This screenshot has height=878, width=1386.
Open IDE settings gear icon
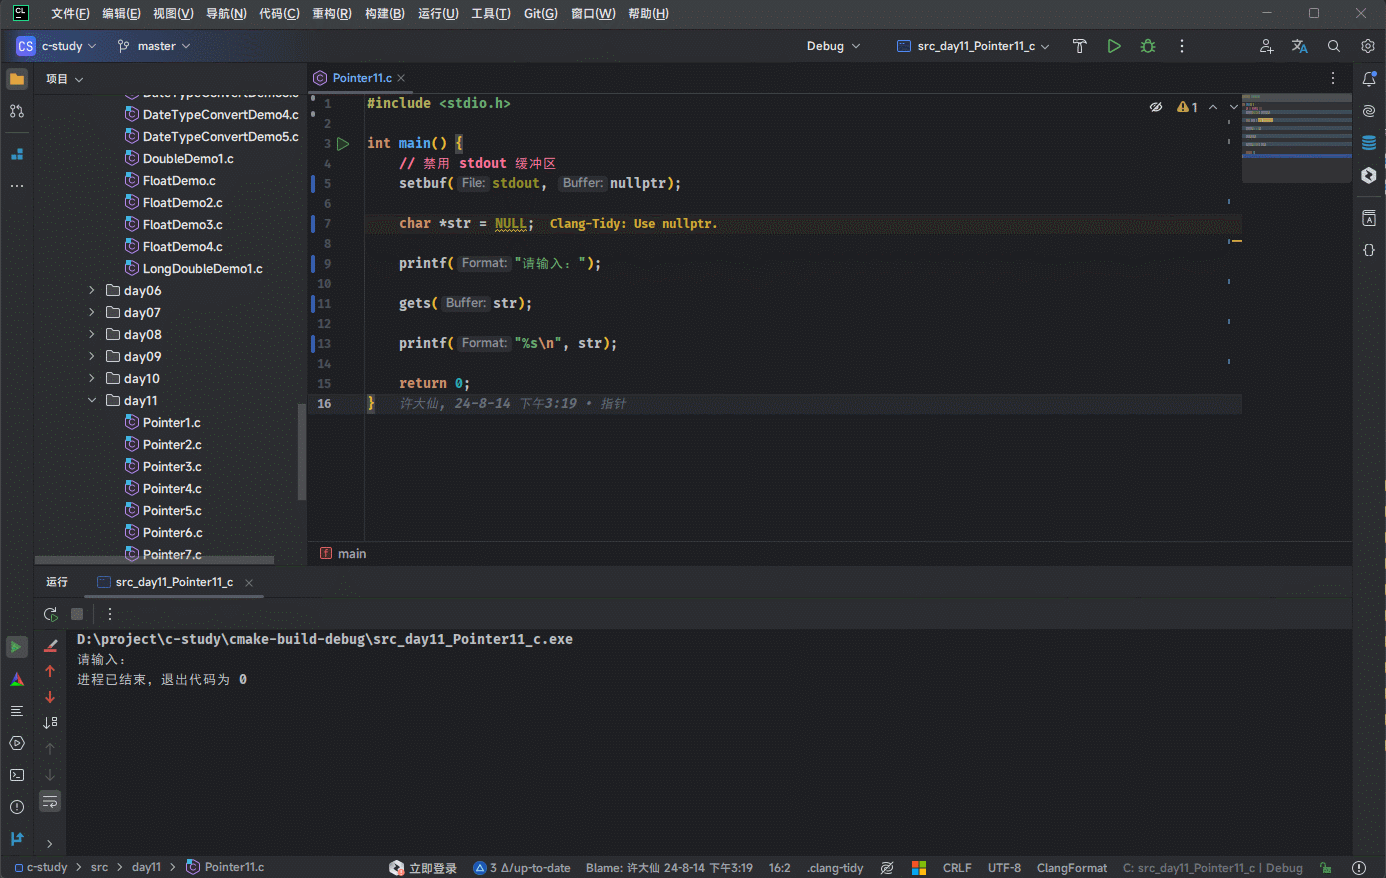[x=1367, y=46]
